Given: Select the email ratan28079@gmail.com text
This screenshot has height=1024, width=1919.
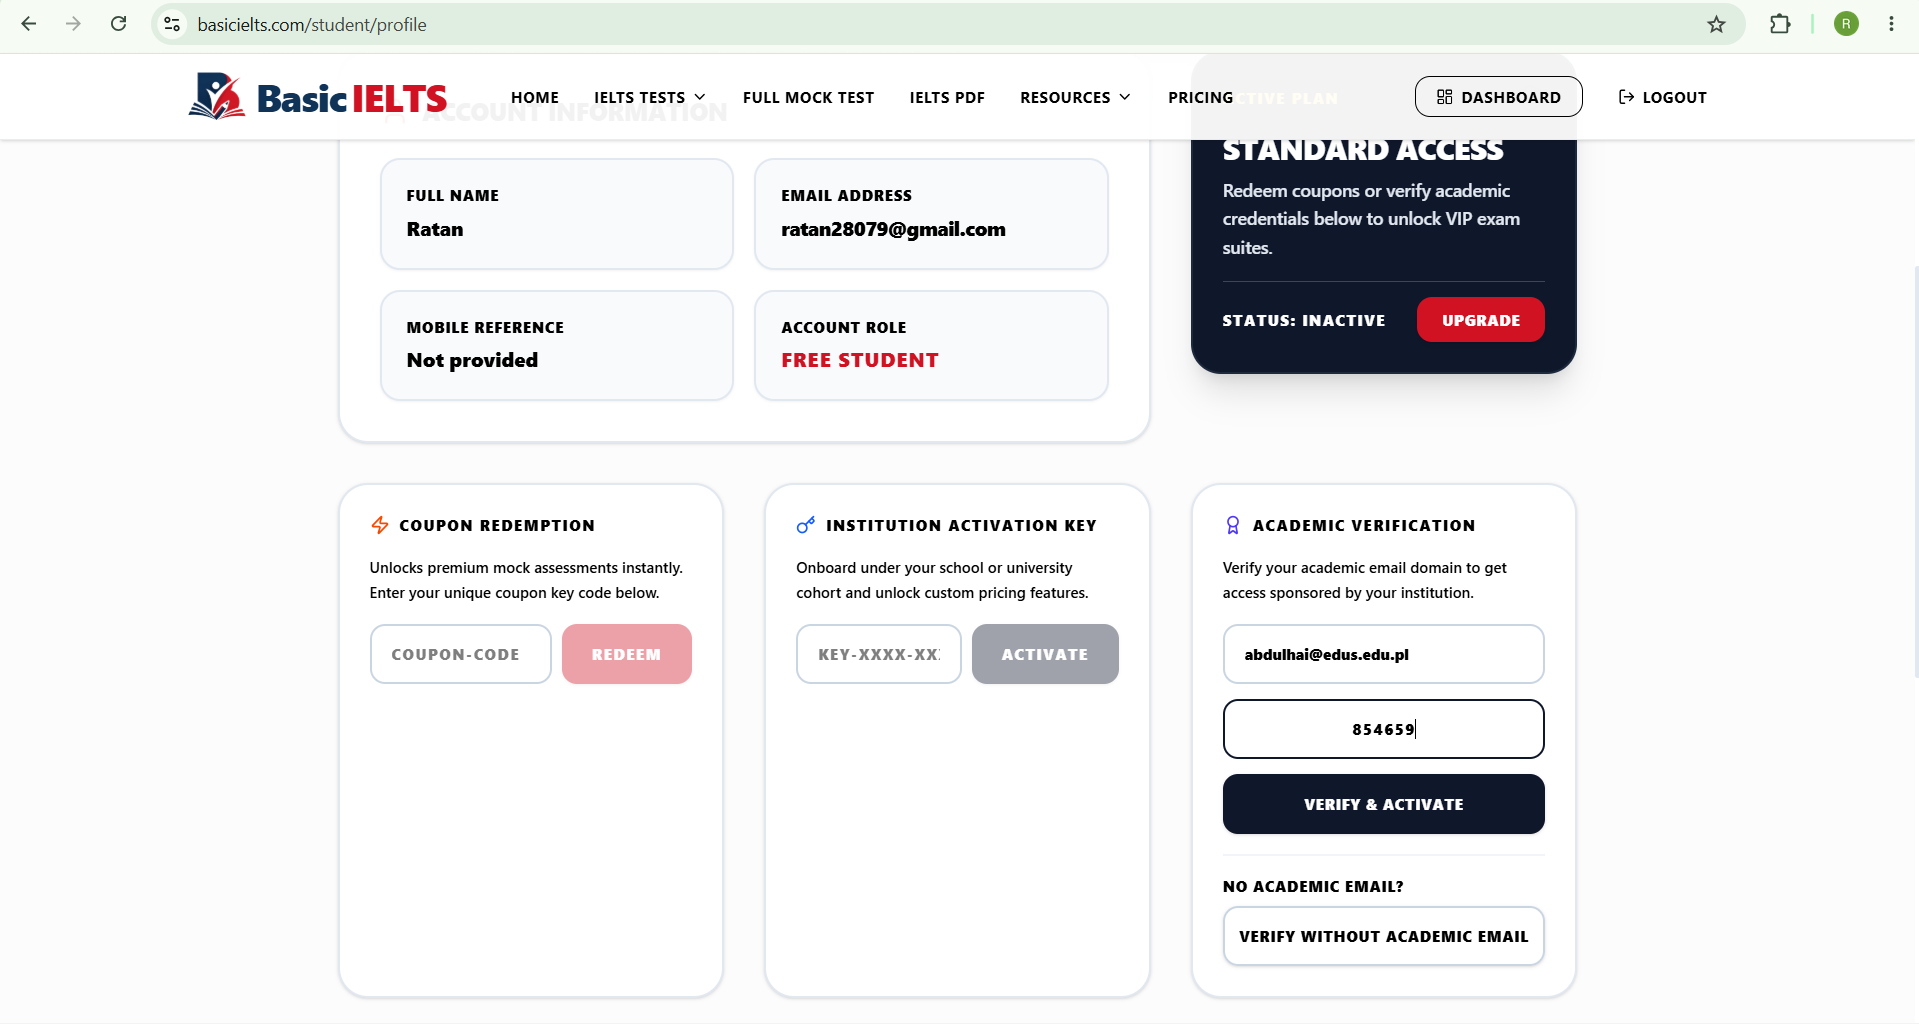Looking at the screenshot, I should point(893,229).
